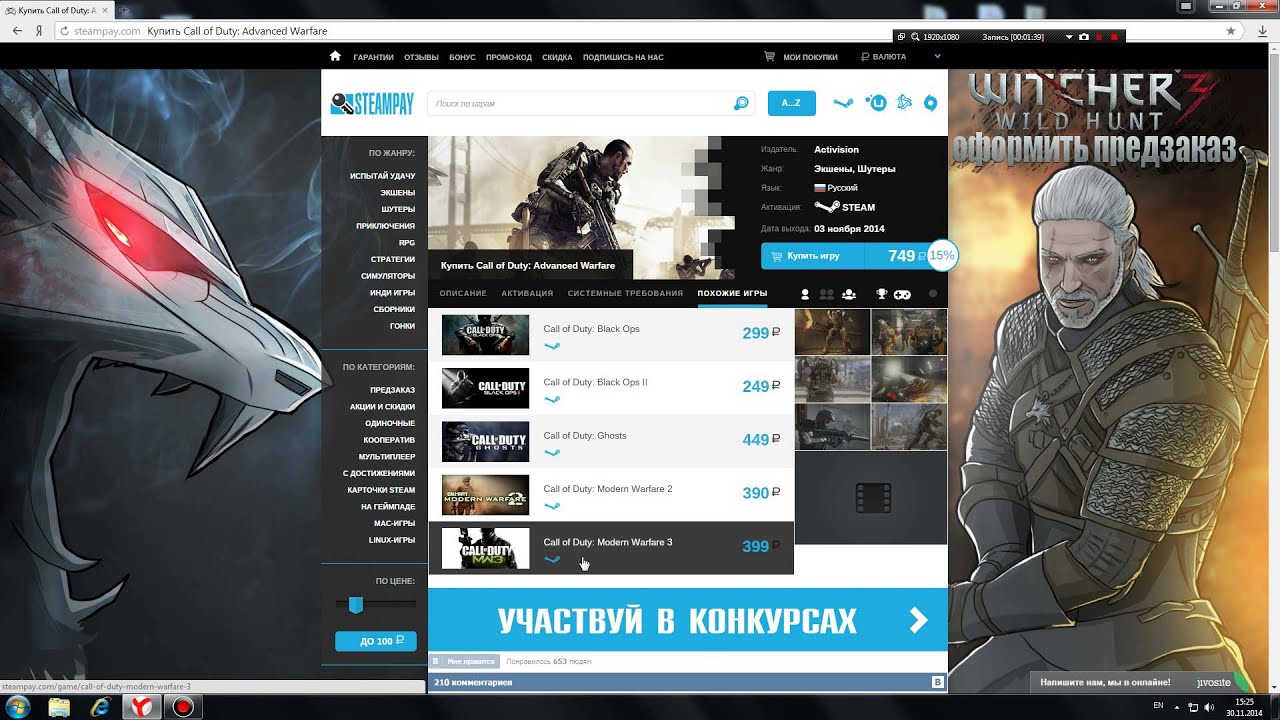Click the A...Z catalog button

tap(791, 103)
